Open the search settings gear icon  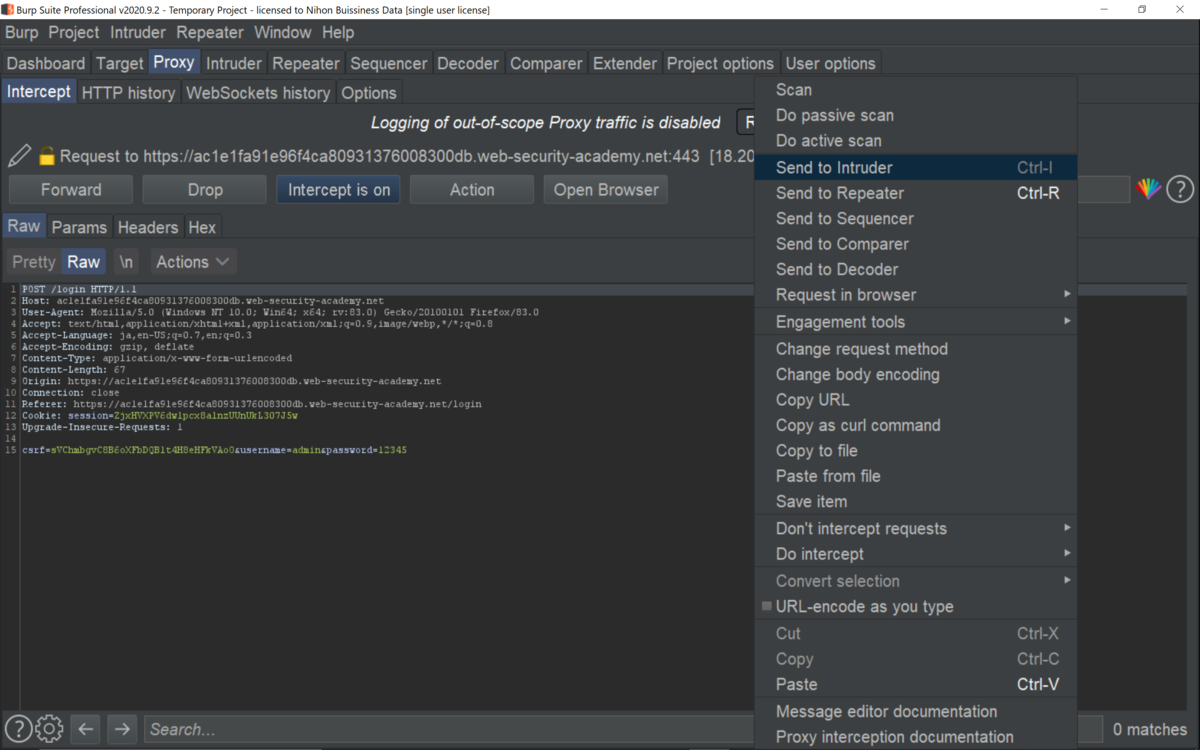49,729
